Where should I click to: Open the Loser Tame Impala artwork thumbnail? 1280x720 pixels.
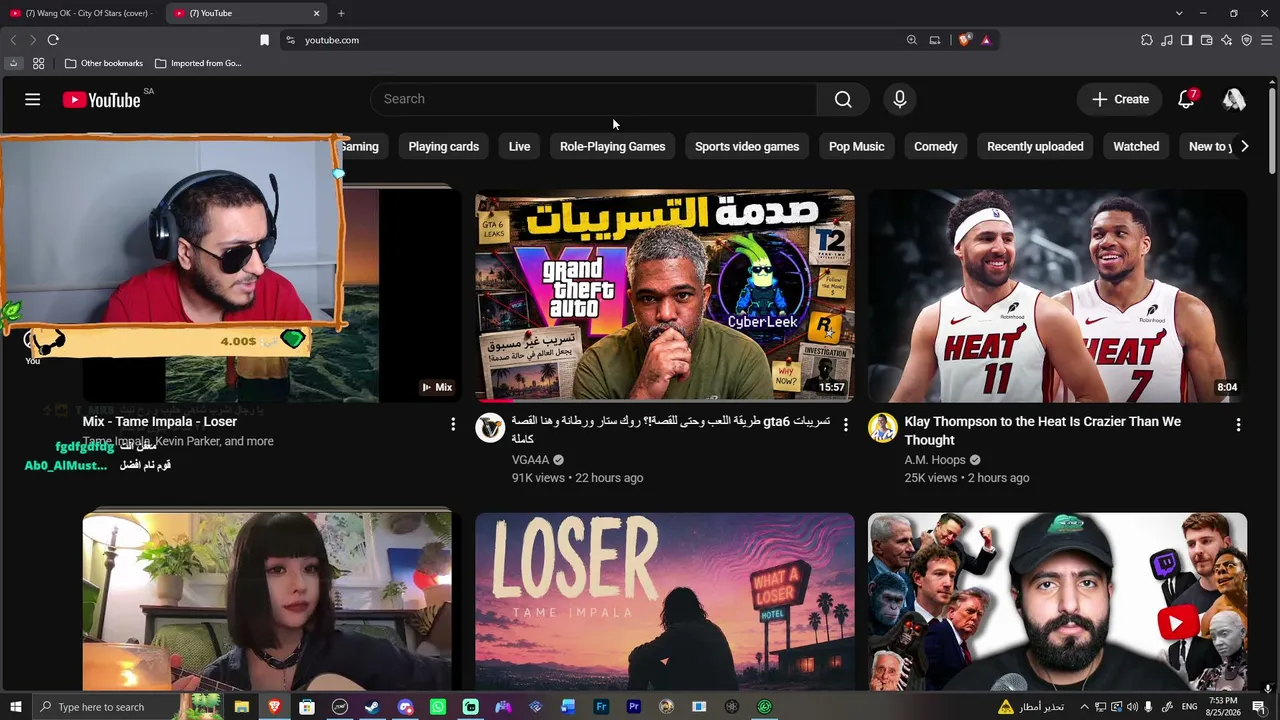(x=665, y=602)
